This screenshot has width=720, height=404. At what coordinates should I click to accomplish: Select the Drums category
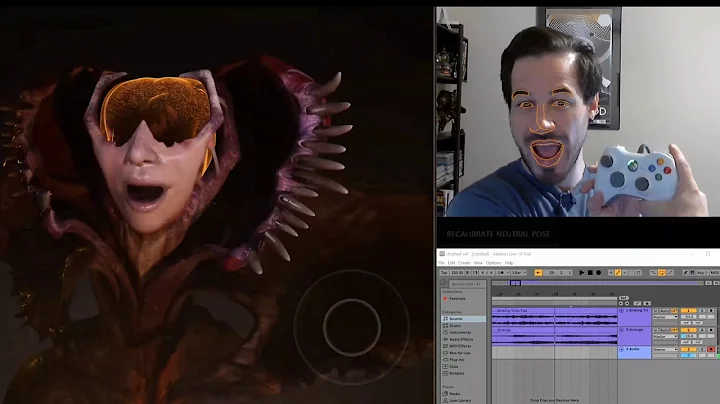[455, 325]
